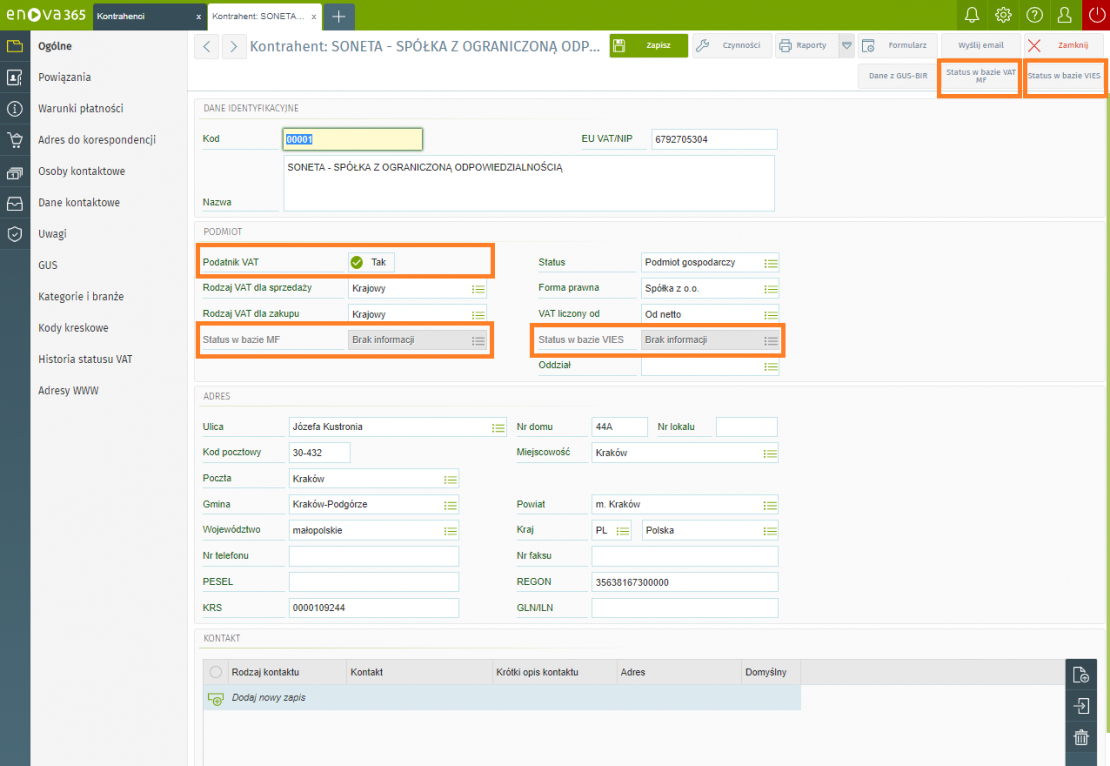This screenshot has height=766, width=1110.
Task: Open the Forma prawna dropdown list
Action: 770,288
